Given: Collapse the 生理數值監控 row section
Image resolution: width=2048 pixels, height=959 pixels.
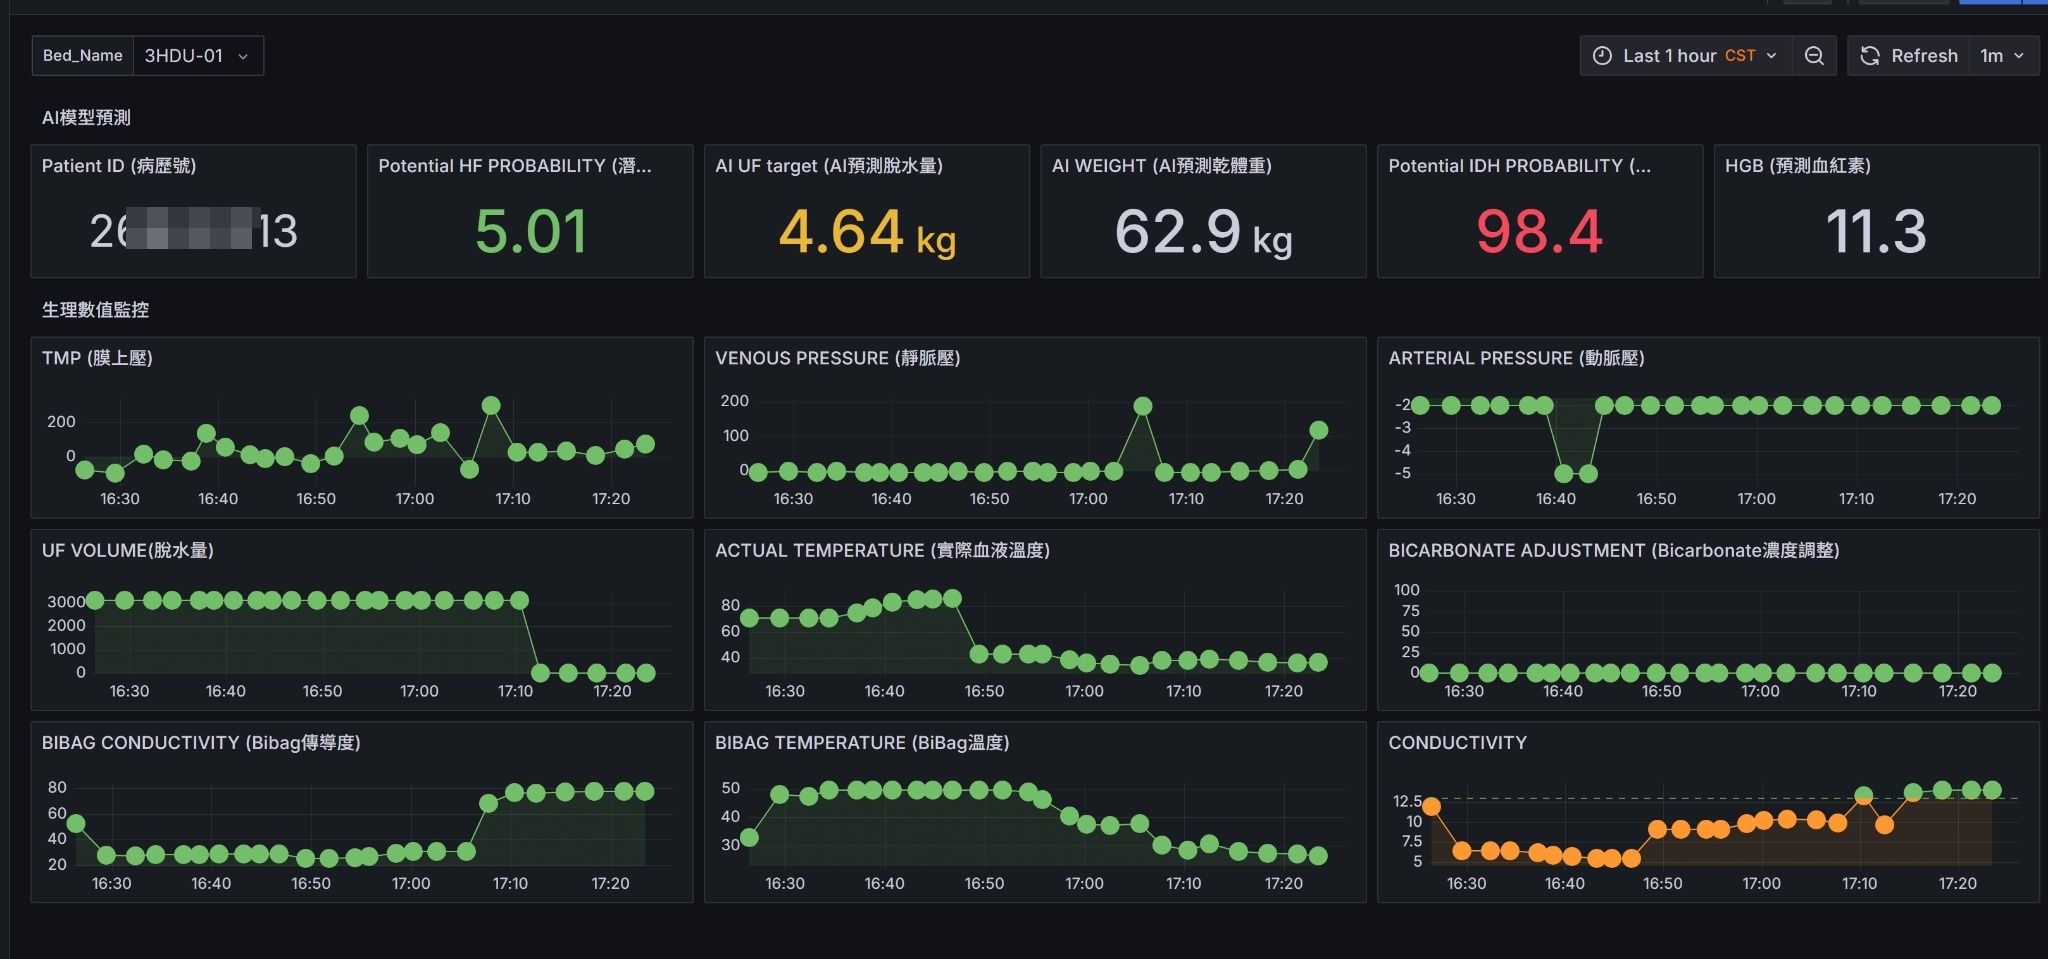Looking at the screenshot, I should 95,309.
